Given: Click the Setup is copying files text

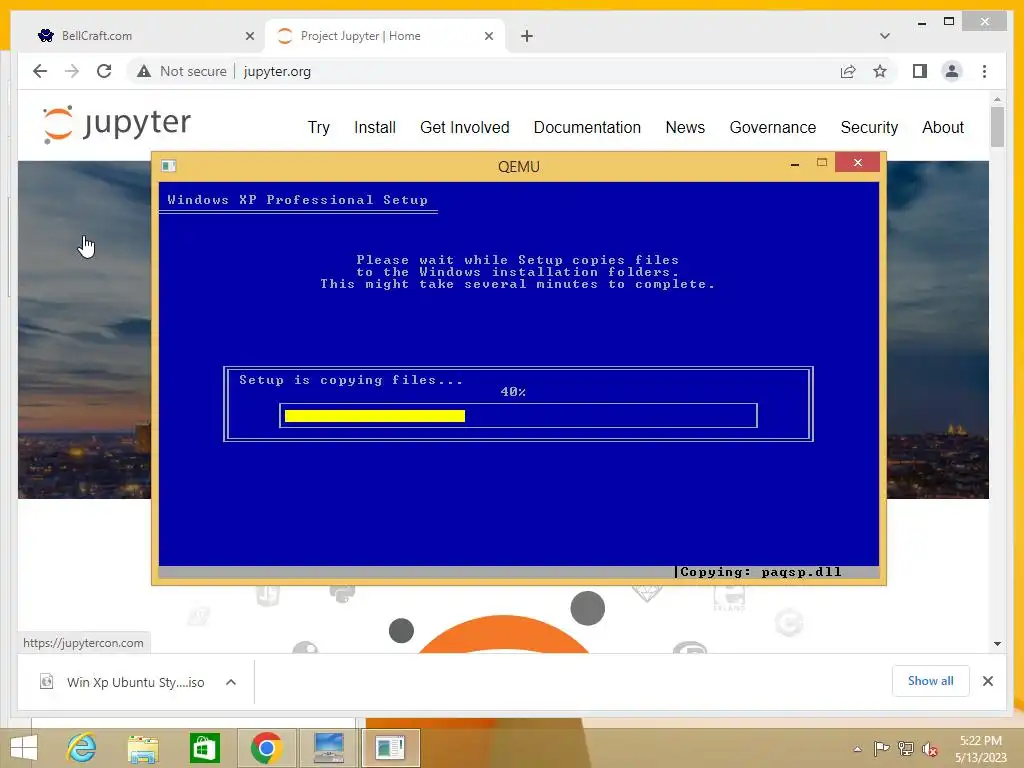Looking at the screenshot, I should click(351, 380).
